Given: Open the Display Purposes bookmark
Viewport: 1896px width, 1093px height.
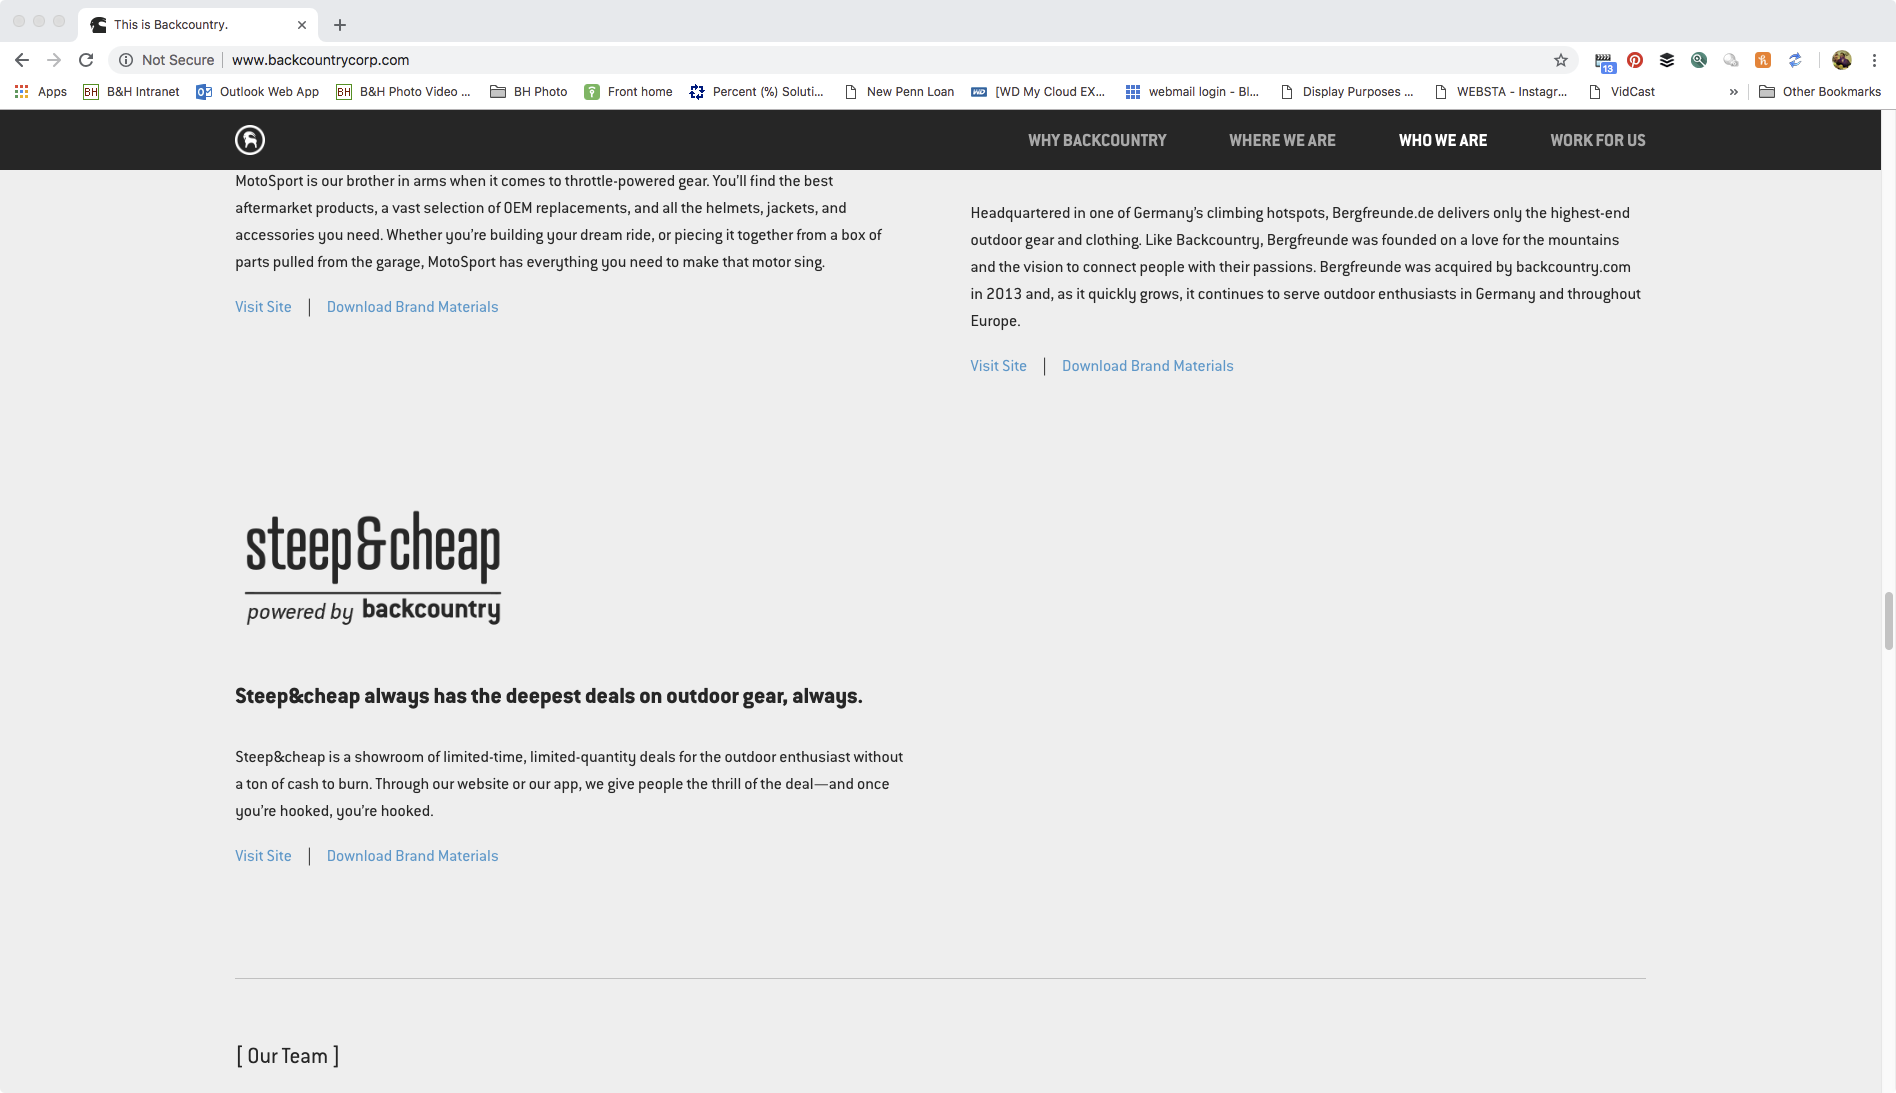Looking at the screenshot, I should 1347,91.
